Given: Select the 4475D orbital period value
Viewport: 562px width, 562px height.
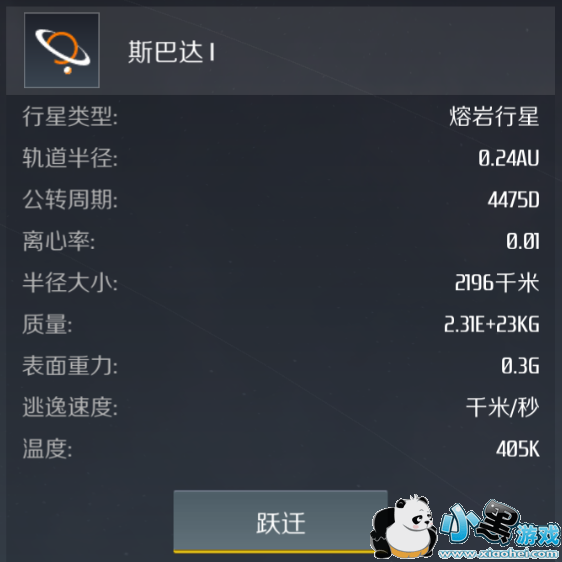Looking at the screenshot, I should (514, 200).
